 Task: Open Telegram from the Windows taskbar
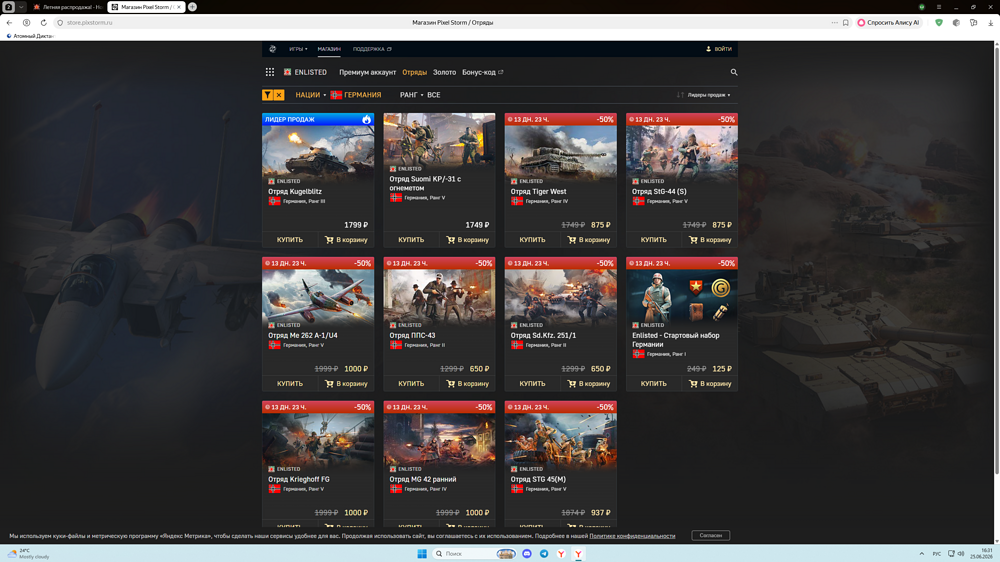(x=544, y=554)
